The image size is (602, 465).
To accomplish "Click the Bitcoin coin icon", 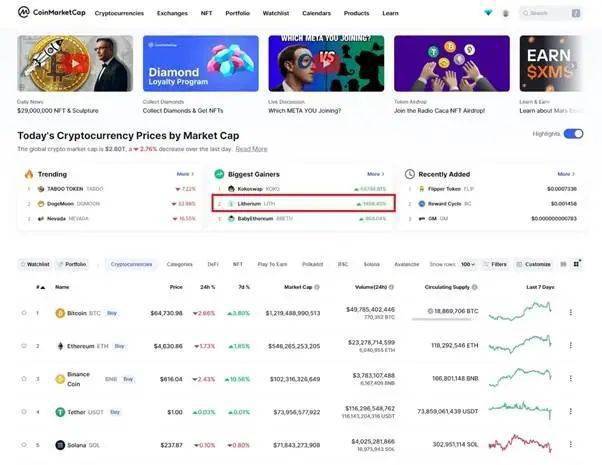I will pyautogui.click(x=60, y=313).
